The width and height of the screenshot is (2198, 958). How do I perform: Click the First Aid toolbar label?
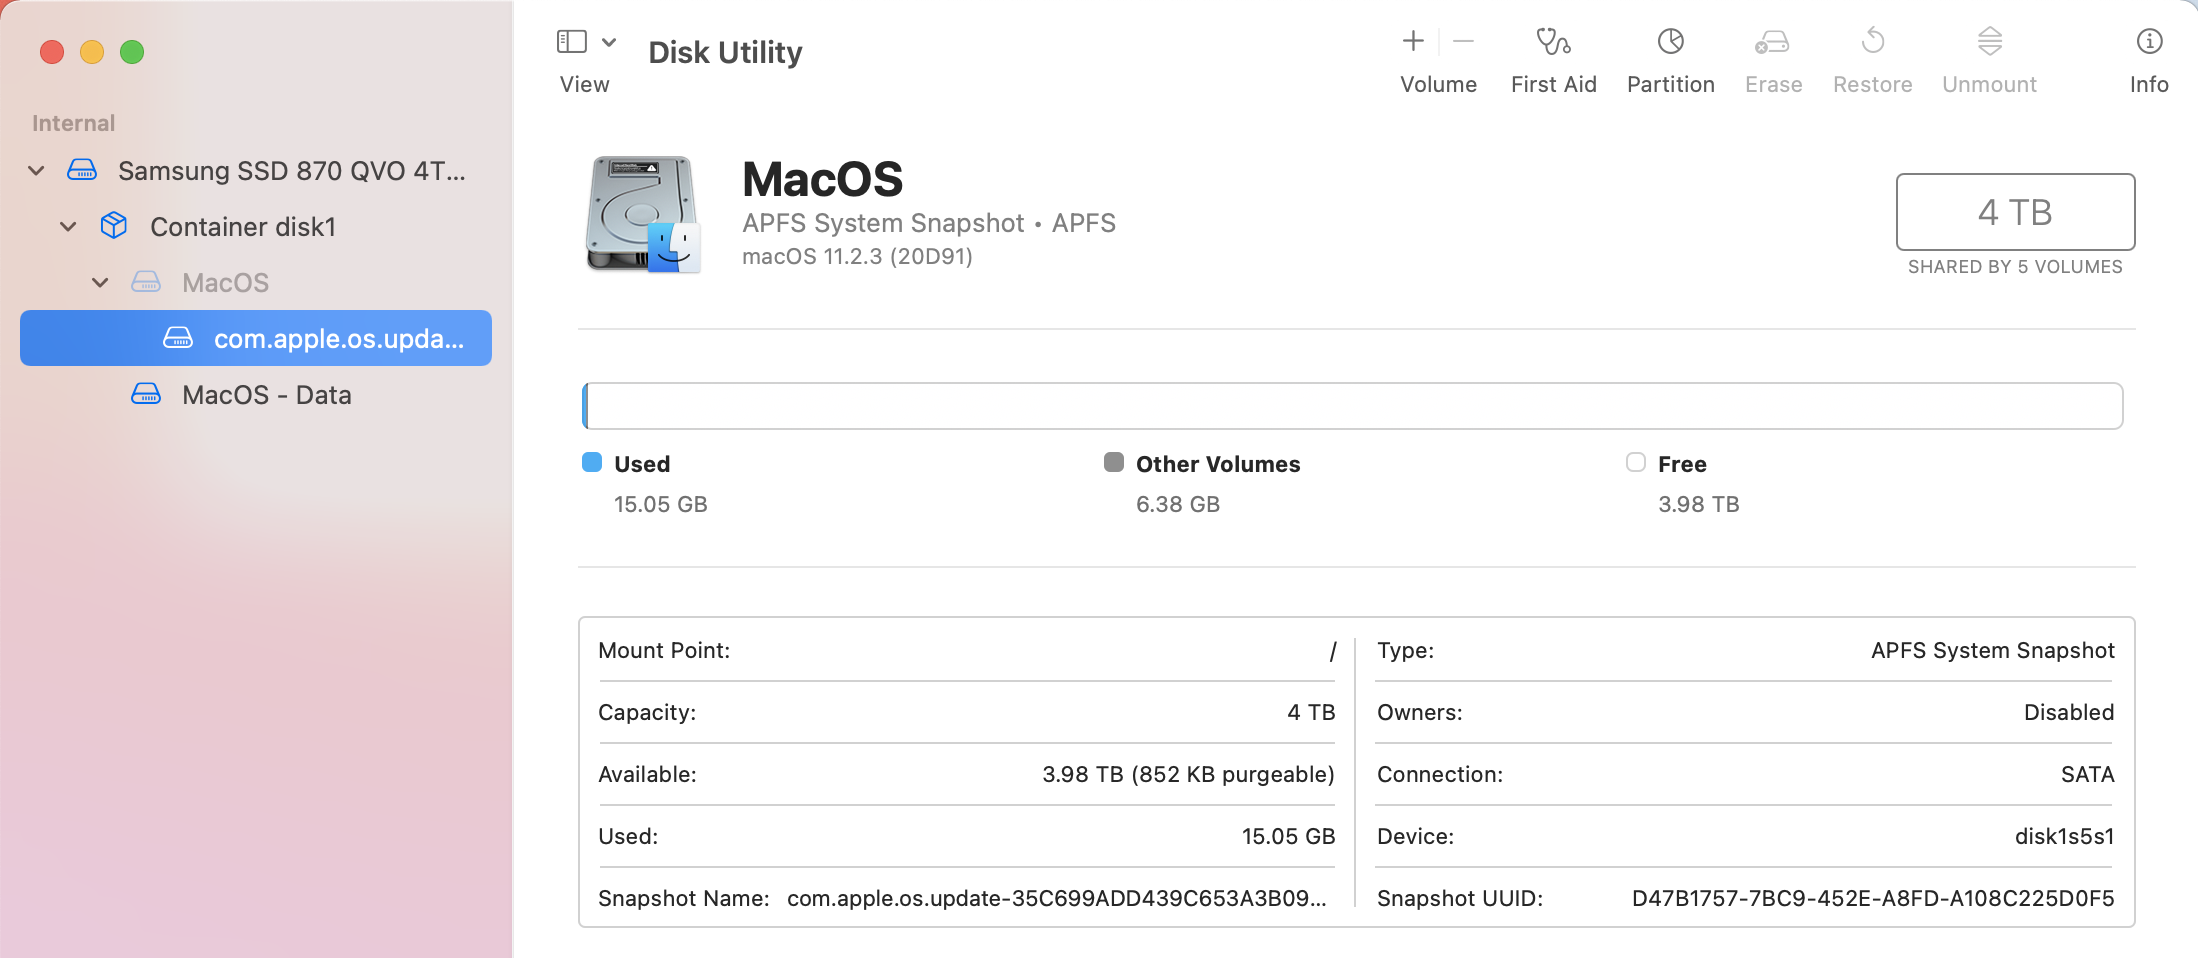1553,84
